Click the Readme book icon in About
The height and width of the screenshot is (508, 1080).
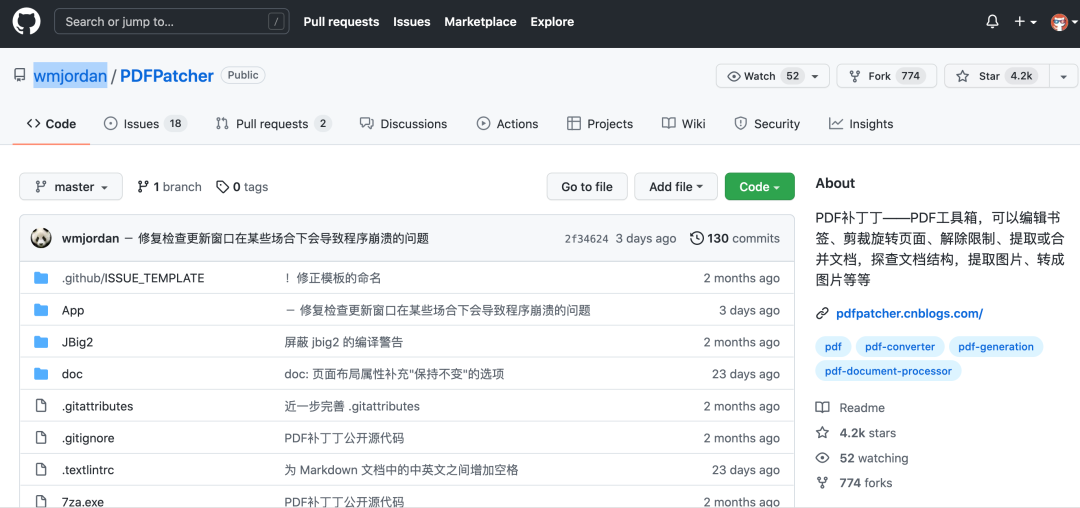(822, 408)
